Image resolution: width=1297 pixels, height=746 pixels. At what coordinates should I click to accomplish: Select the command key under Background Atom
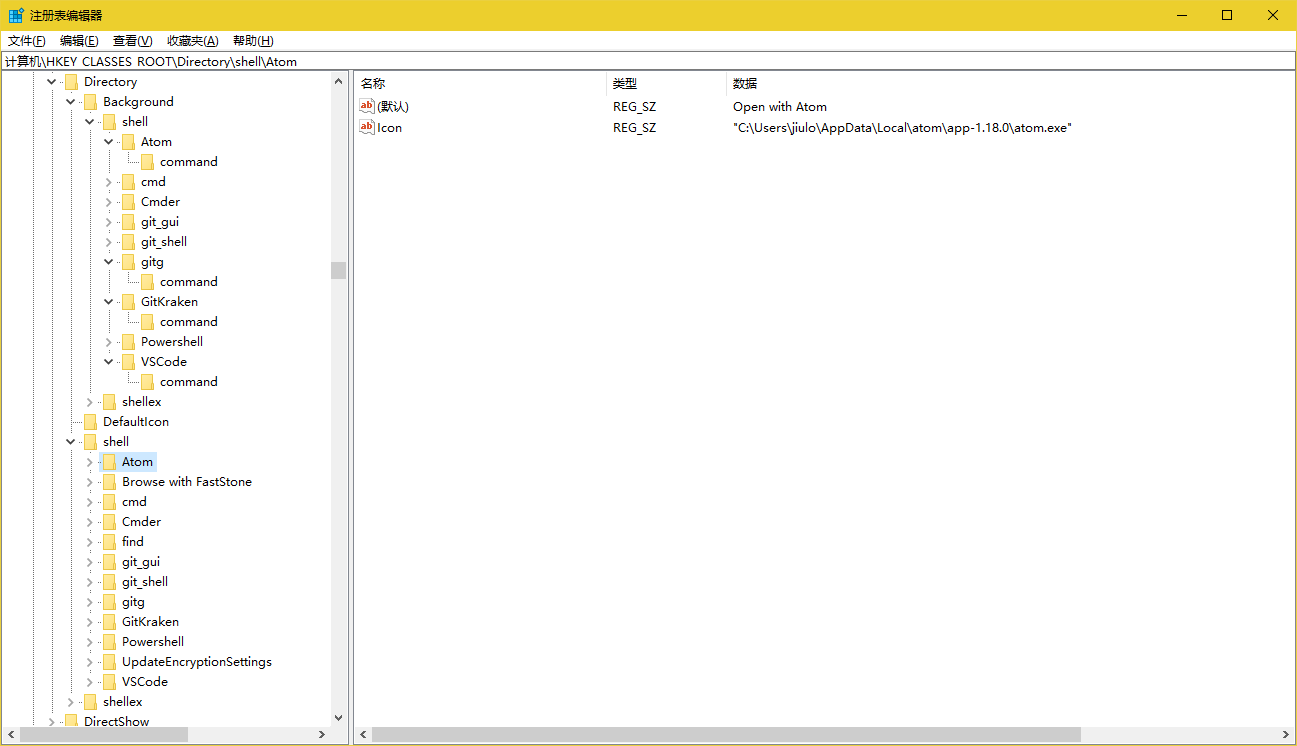click(189, 162)
